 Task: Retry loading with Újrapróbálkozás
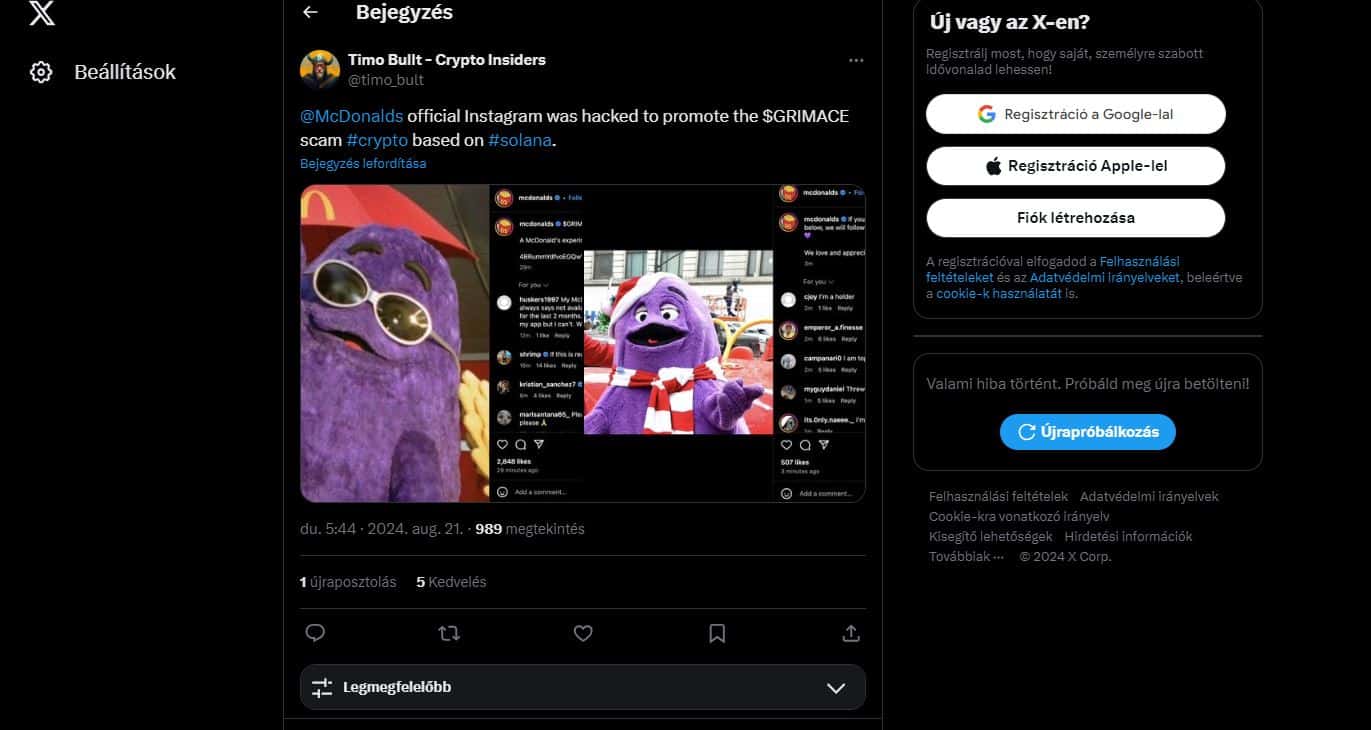[1087, 431]
